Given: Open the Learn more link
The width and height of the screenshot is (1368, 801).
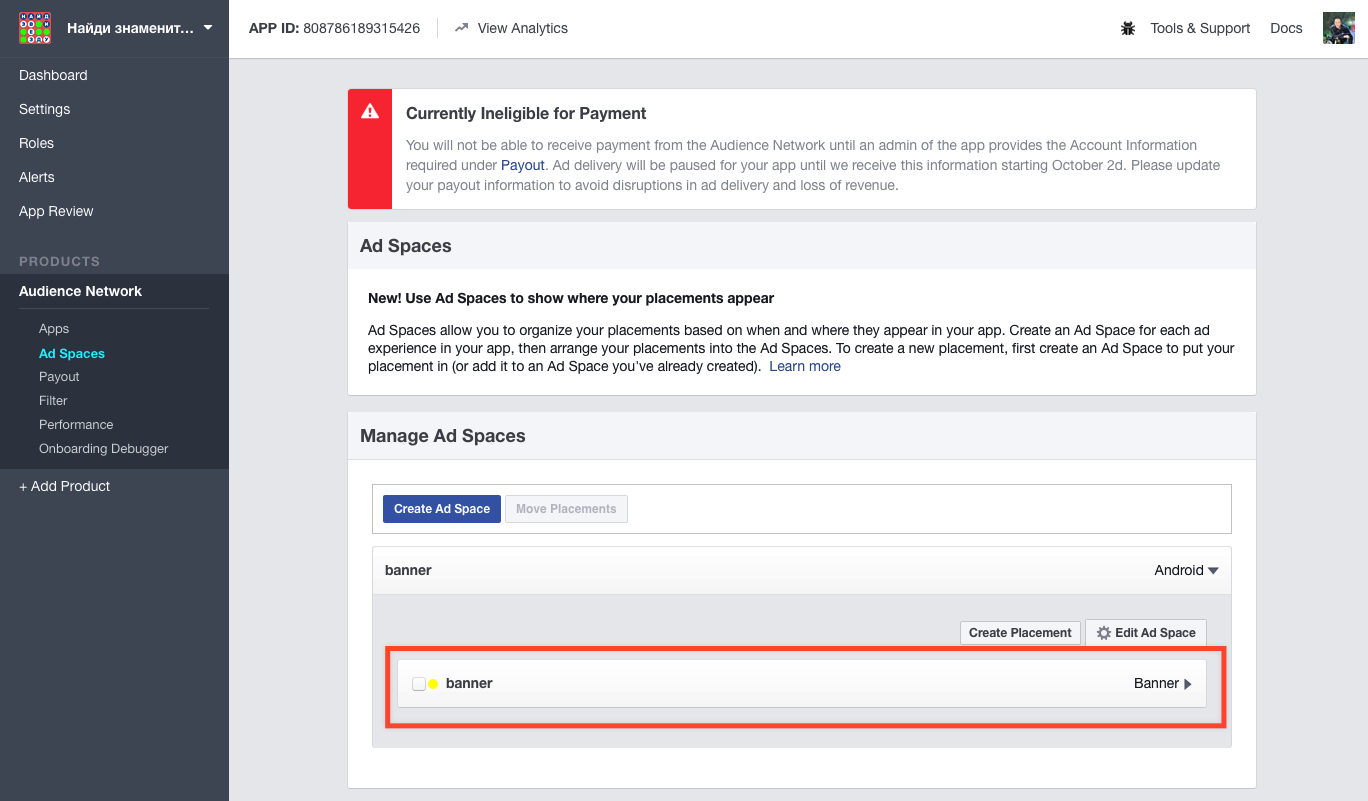Looking at the screenshot, I should (x=805, y=367).
